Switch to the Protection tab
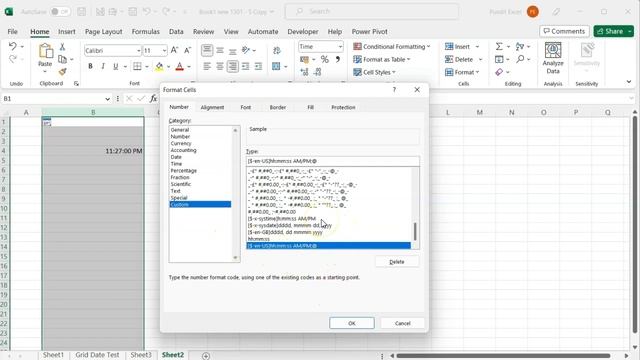Image resolution: width=640 pixels, height=360 pixels. point(343,107)
